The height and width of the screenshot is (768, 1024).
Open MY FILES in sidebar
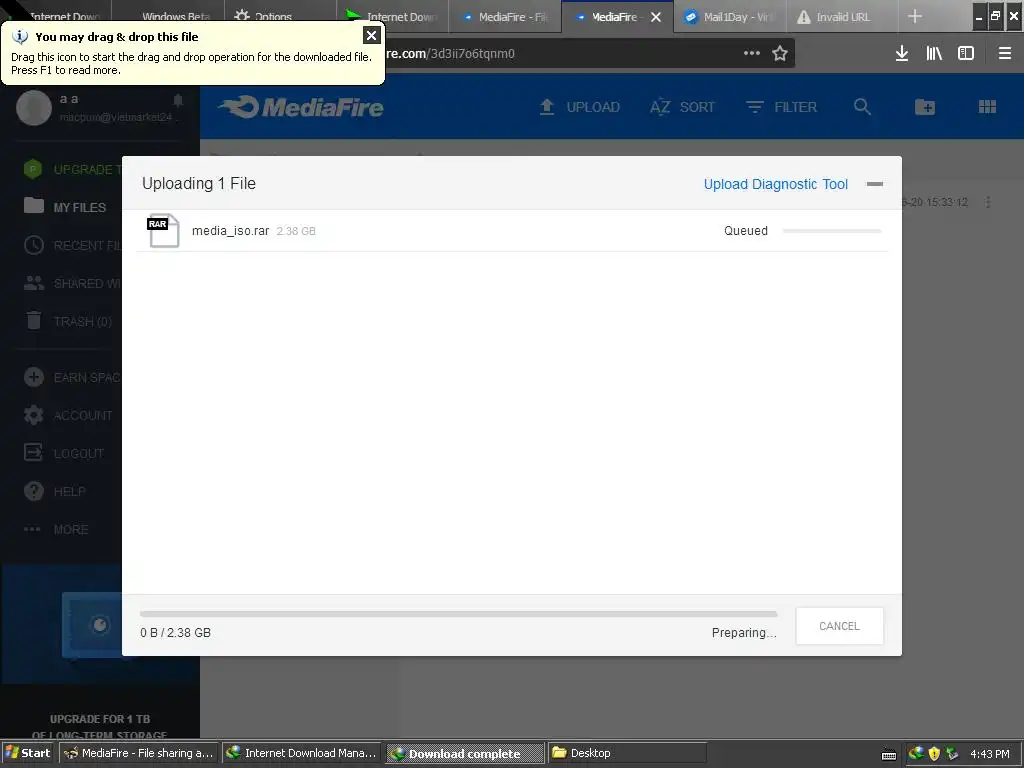tap(65, 207)
